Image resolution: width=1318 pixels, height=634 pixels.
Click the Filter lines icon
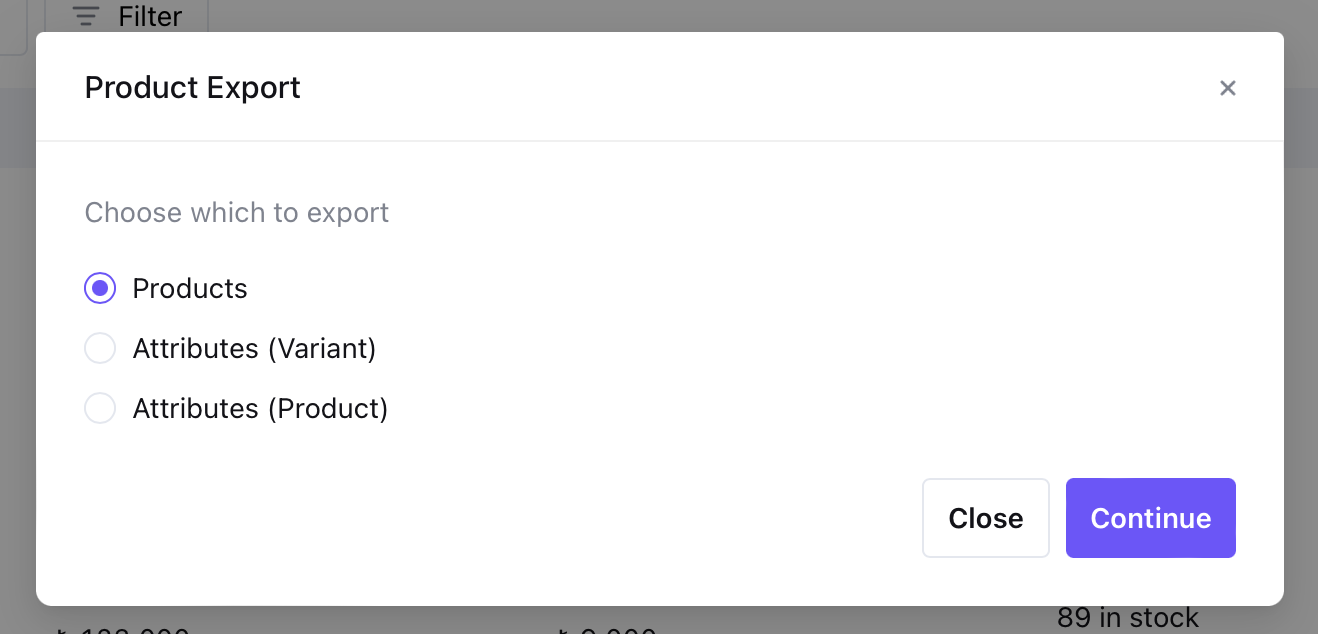86,16
